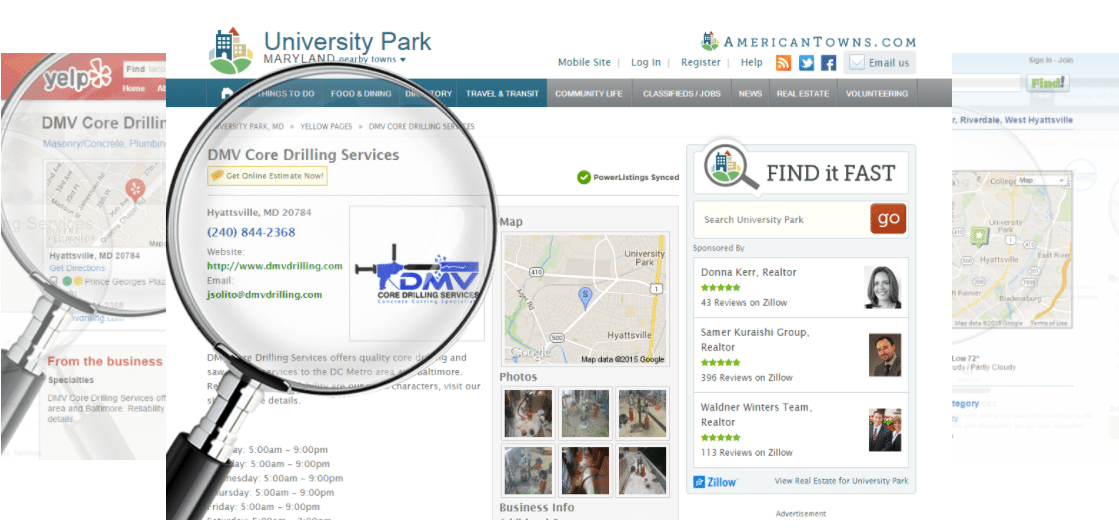Click the Find! button in right window
The width and height of the screenshot is (1119, 532).
pyautogui.click(x=1047, y=84)
